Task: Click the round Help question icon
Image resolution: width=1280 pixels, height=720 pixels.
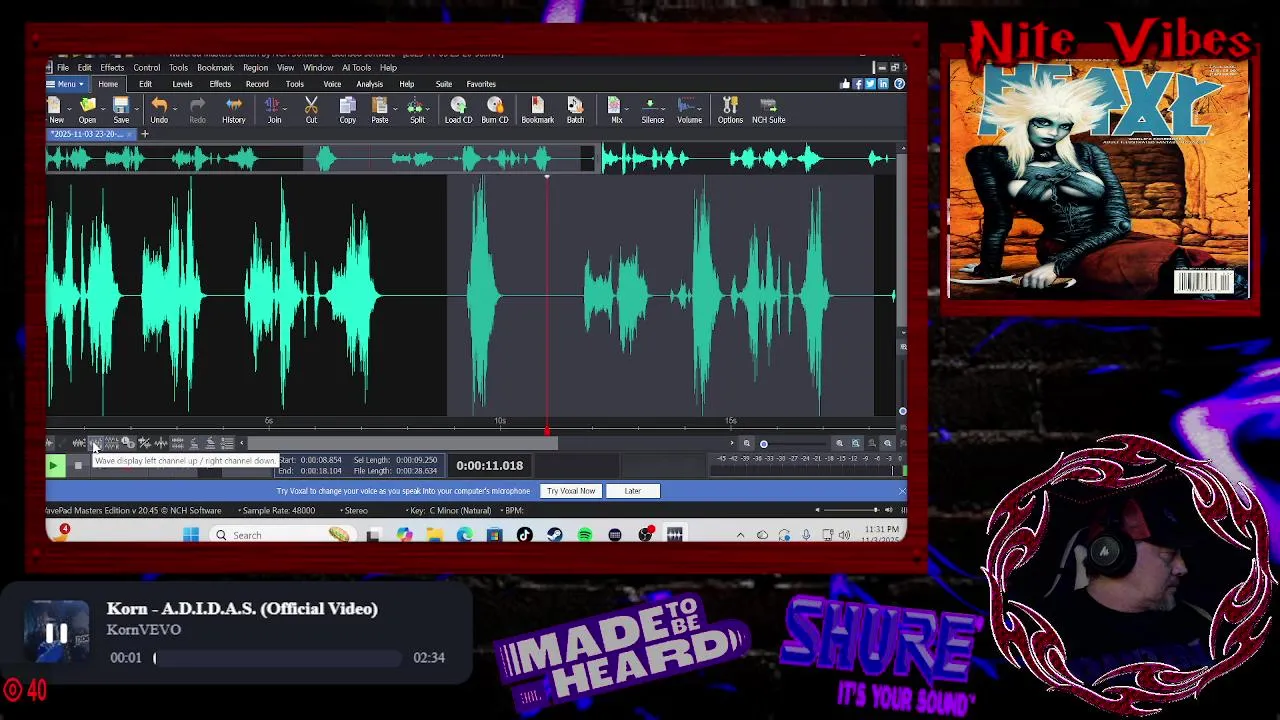Action: pyautogui.click(x=899, y=84)
